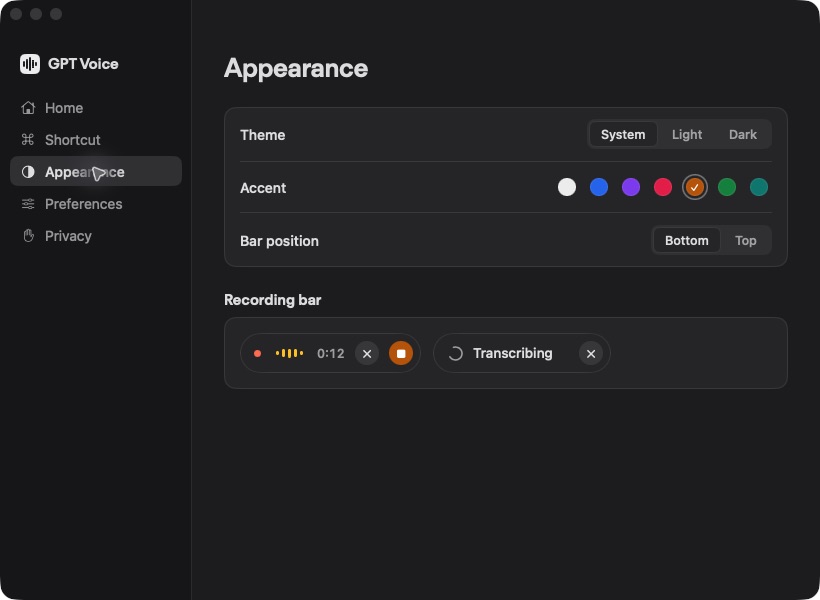Click the Appearance page heading
The height and width of the screenshot is (600, 820).
(x=296, y=69)
